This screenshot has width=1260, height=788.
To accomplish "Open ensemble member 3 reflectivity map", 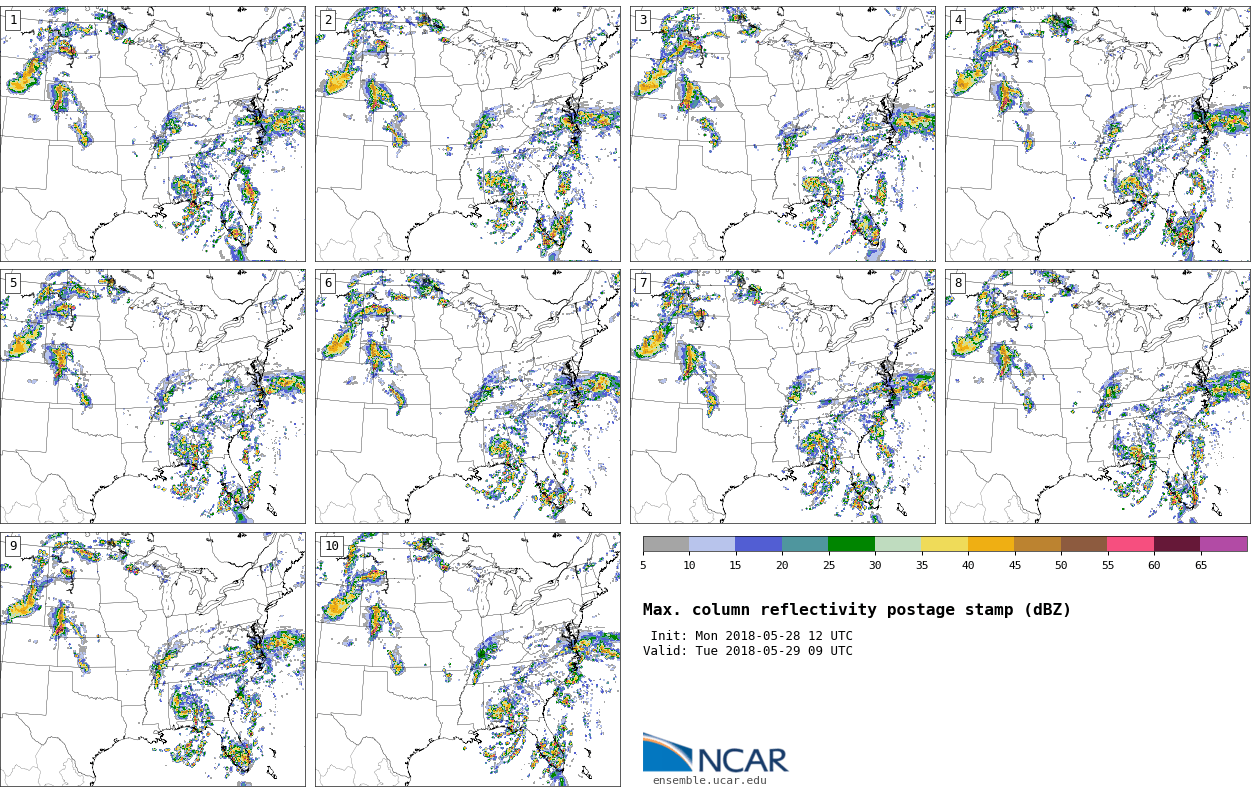I will [782, 134].
